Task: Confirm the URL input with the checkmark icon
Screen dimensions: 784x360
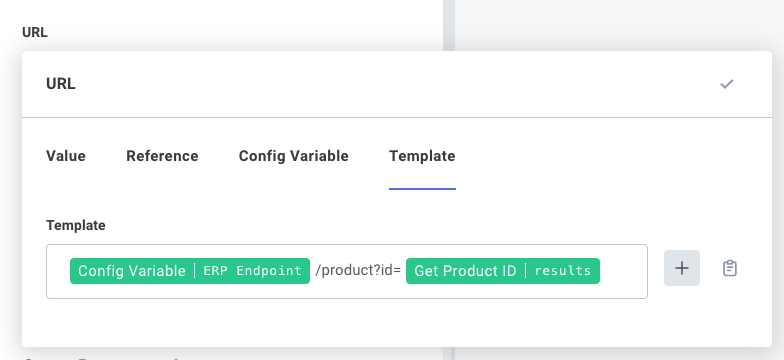Action: [x=726, y=84]
